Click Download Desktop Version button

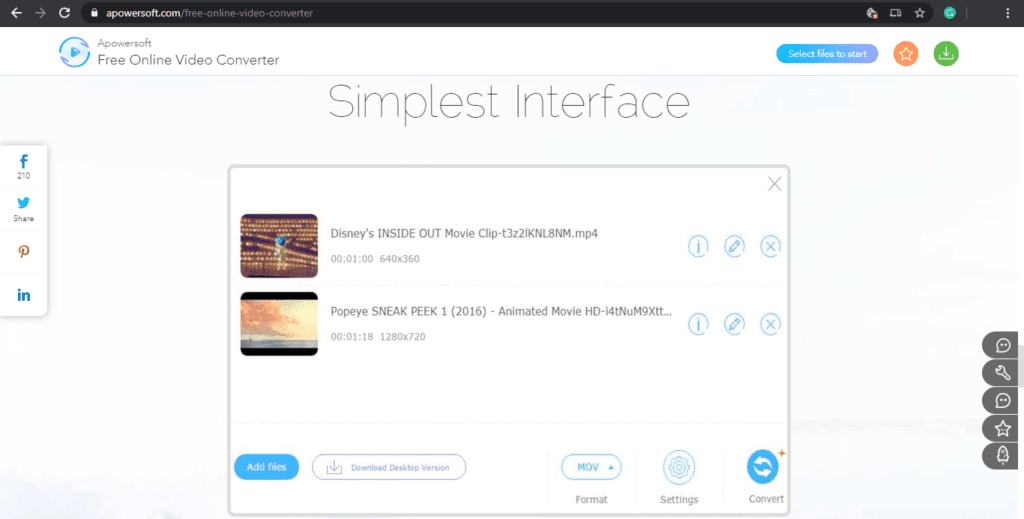pyautogui.click(x=389, y=467)
